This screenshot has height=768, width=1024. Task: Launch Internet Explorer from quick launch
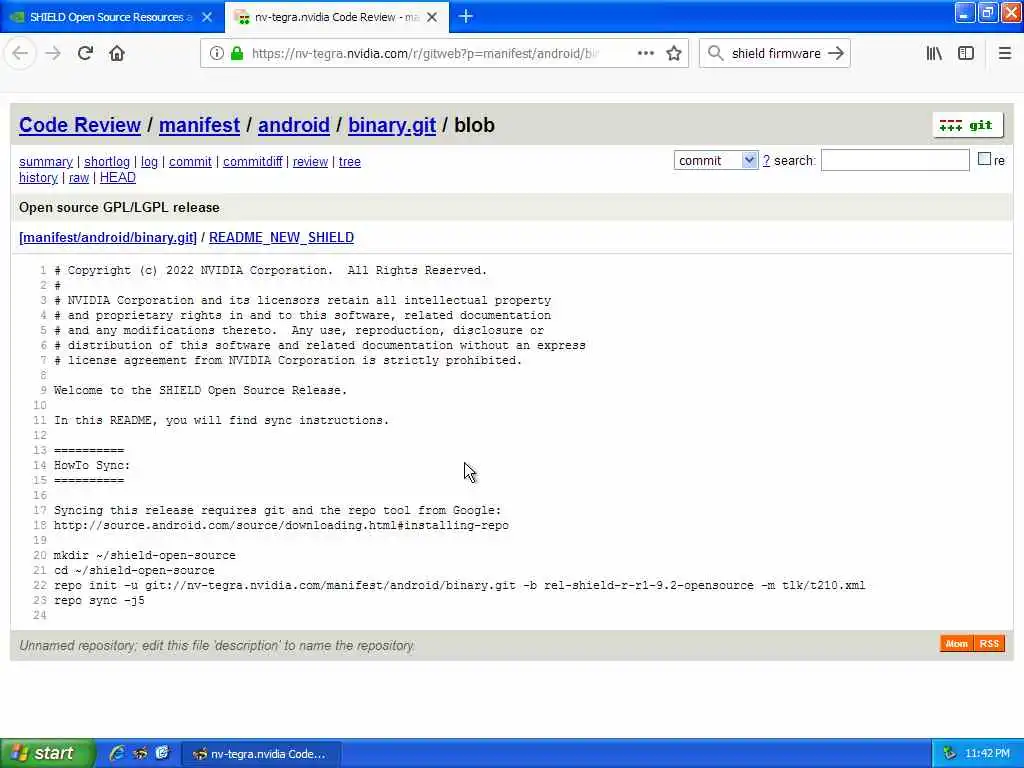click(117, 754)
